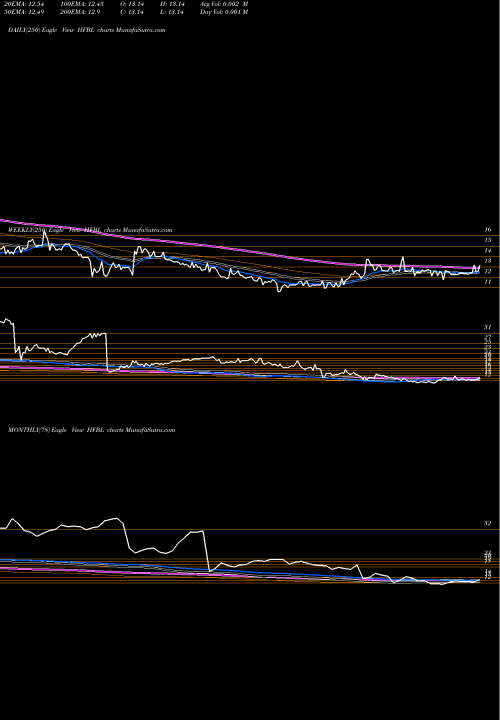Click the 200EMA: 12.9 value
Image resolution: width=500 pixels, height=720 pixels.
tap(81, 12)
